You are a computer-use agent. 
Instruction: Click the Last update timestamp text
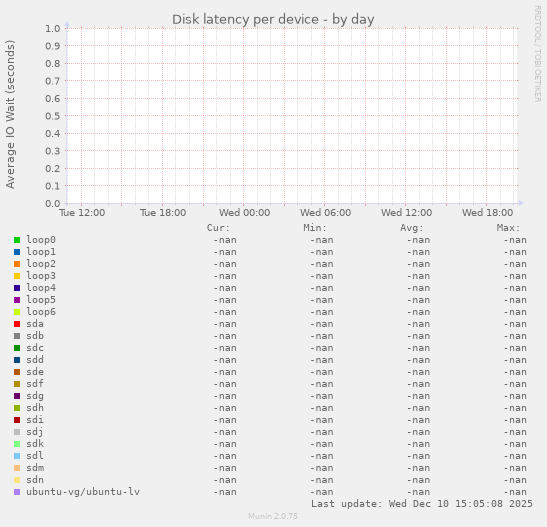(x=422, y=504)
